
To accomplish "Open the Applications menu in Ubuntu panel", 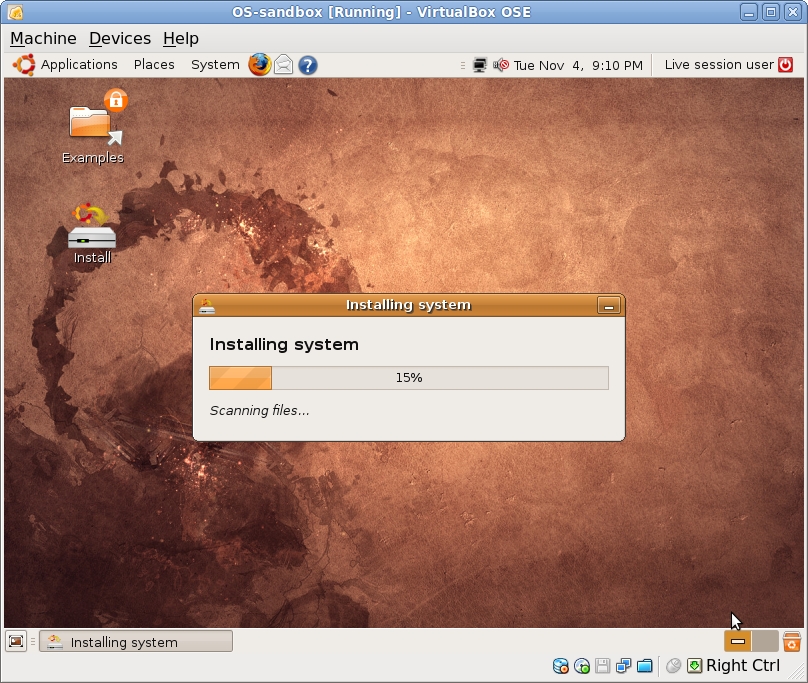I will 79,65.
